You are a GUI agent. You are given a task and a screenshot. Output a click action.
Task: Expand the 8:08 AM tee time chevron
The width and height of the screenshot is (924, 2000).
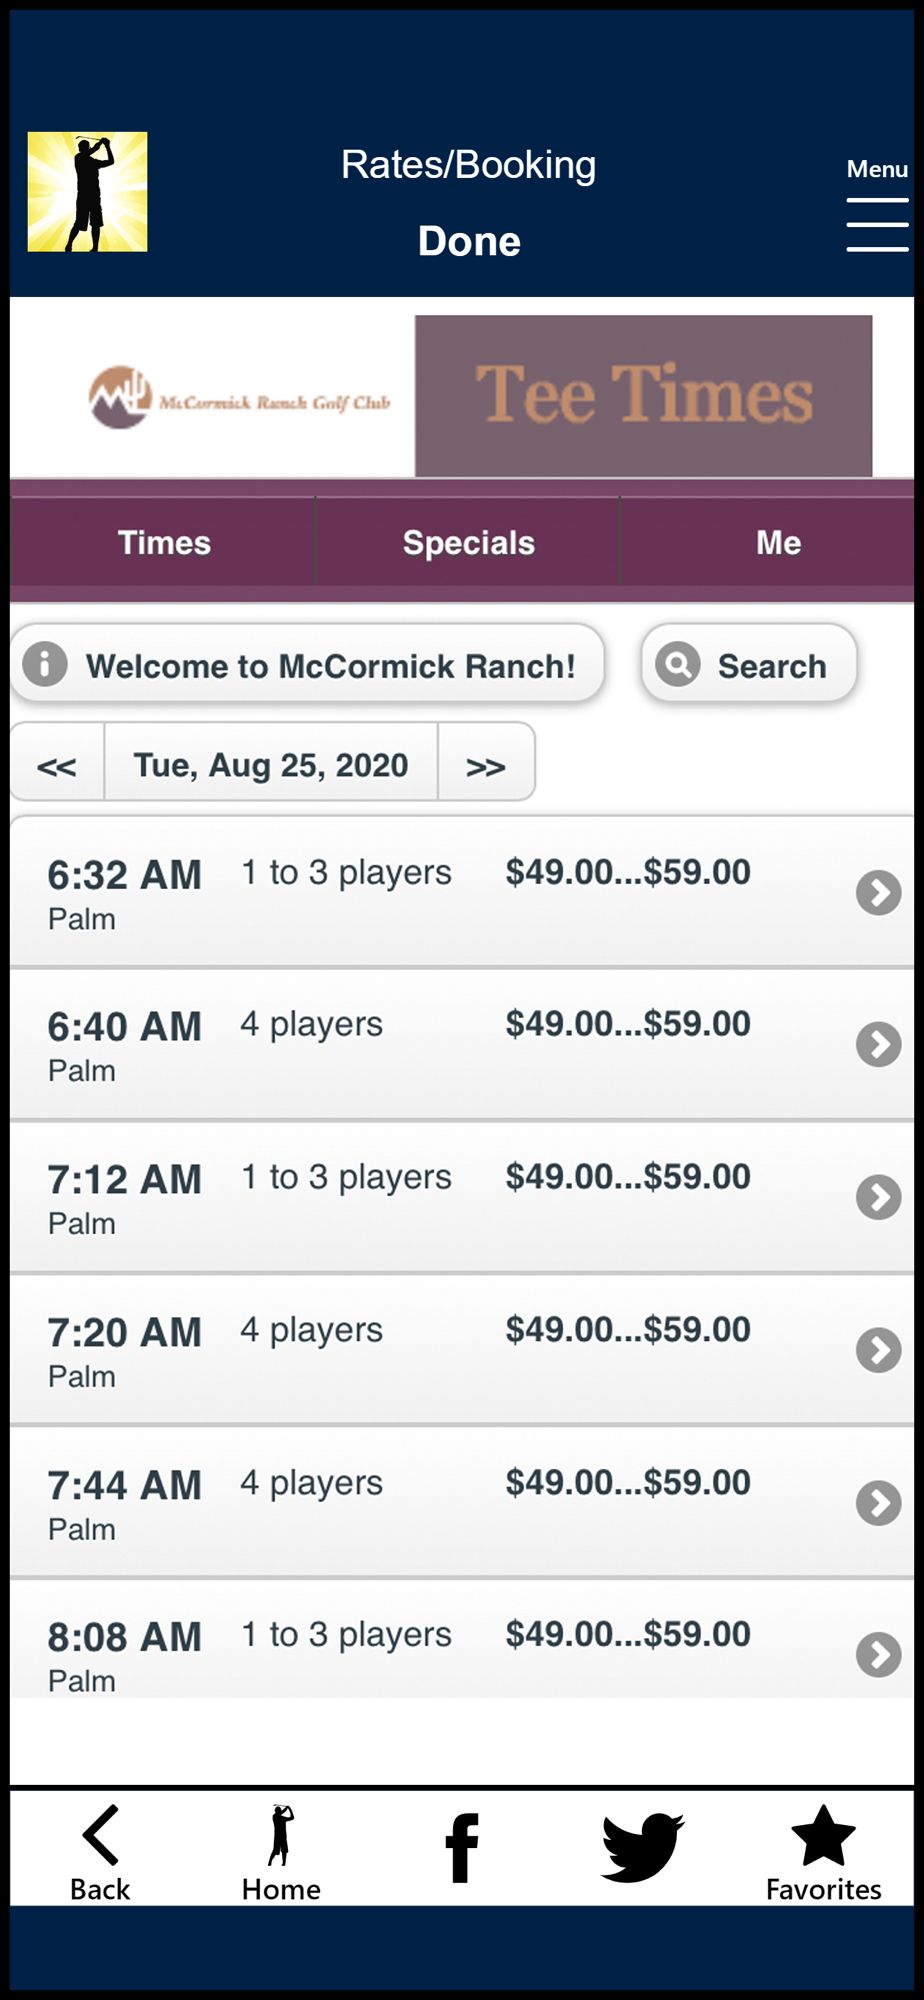click(879, 1655)
